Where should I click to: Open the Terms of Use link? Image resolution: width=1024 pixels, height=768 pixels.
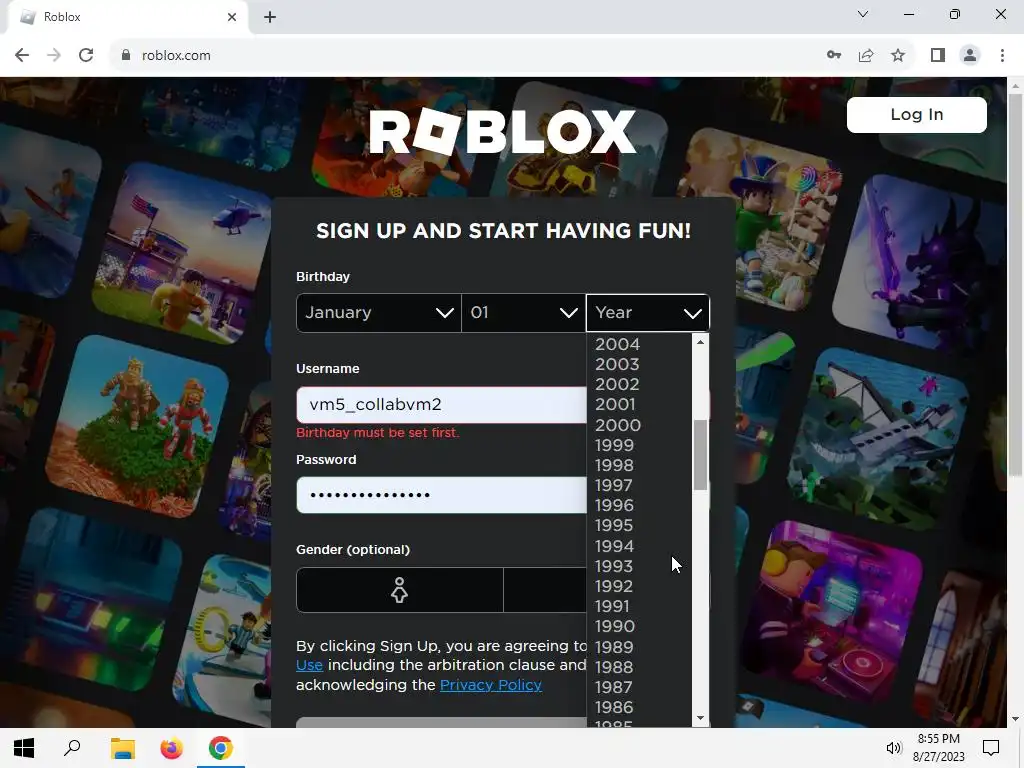(310, 665)
